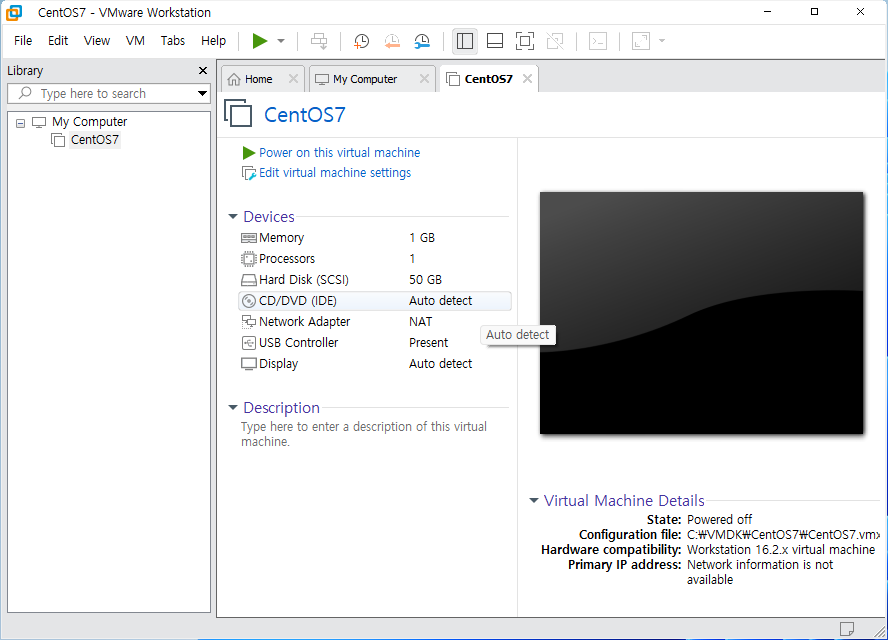
Task: Close the My Computer tab
Action: 424,79
